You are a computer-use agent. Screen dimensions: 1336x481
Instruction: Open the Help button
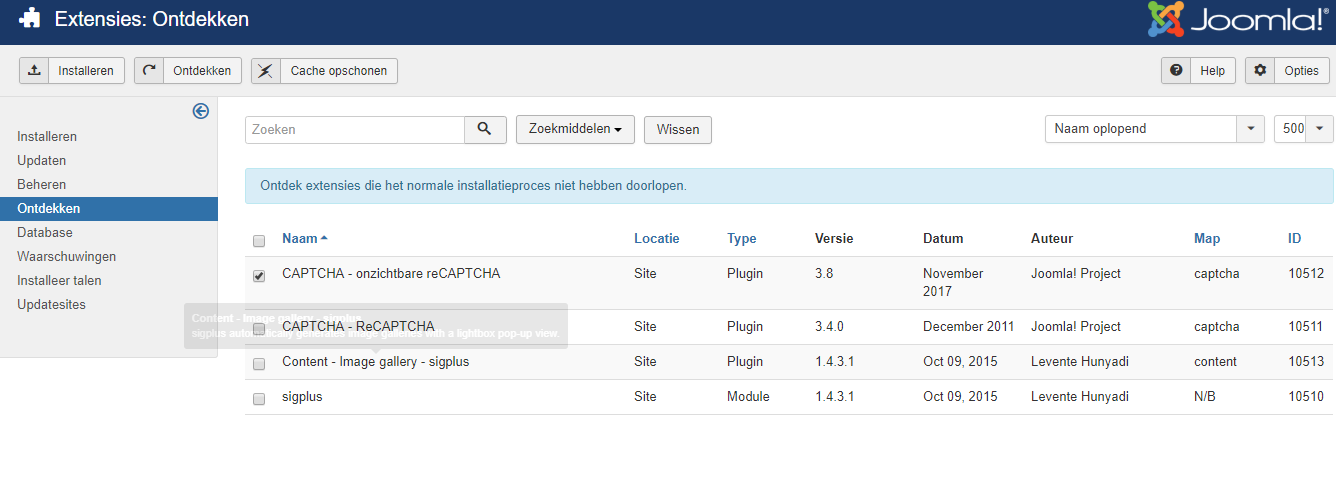coord(1198,71)
